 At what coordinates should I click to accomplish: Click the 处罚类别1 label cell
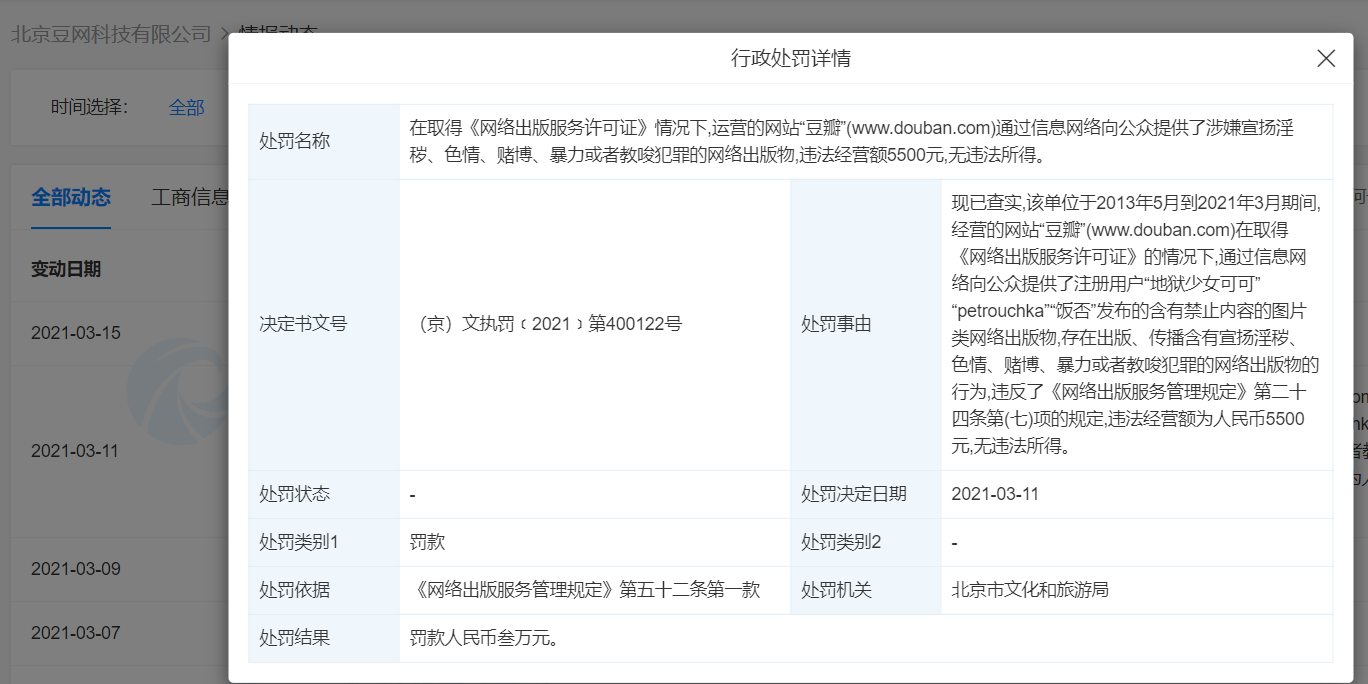point(324,542)
